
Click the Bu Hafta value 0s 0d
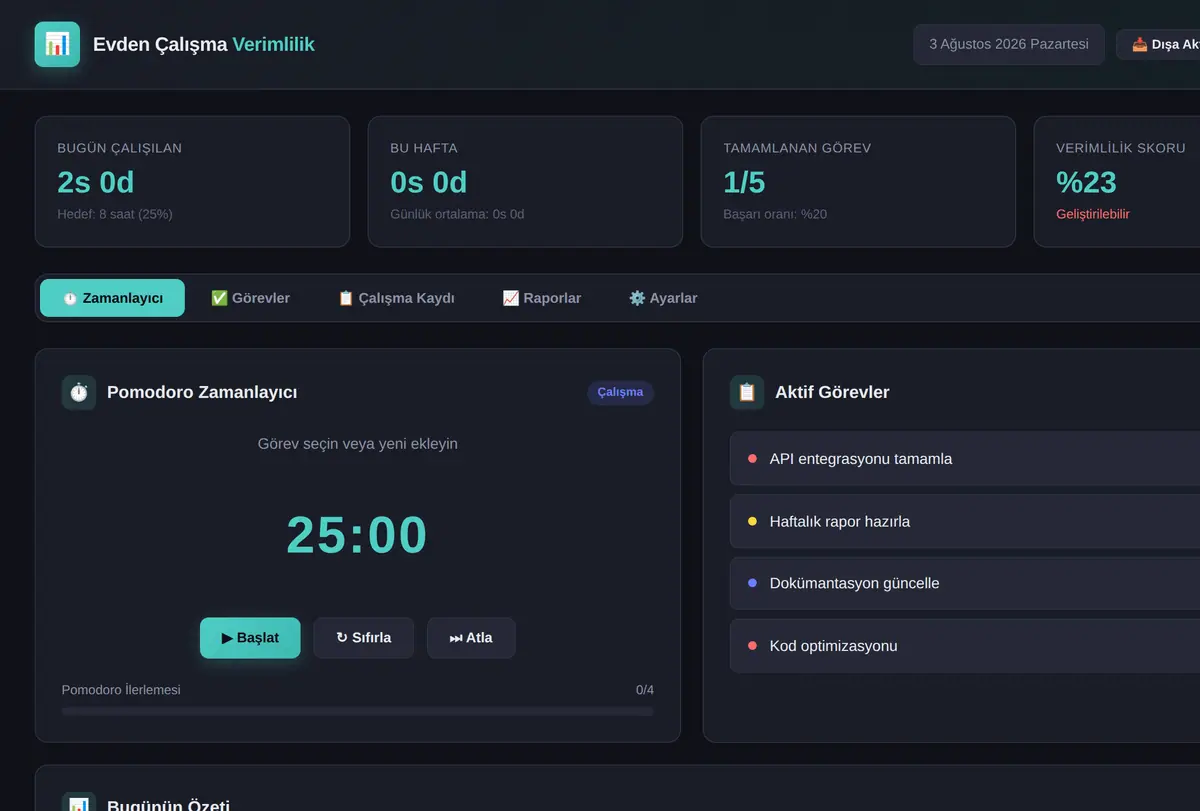click(x=429, y=182)
